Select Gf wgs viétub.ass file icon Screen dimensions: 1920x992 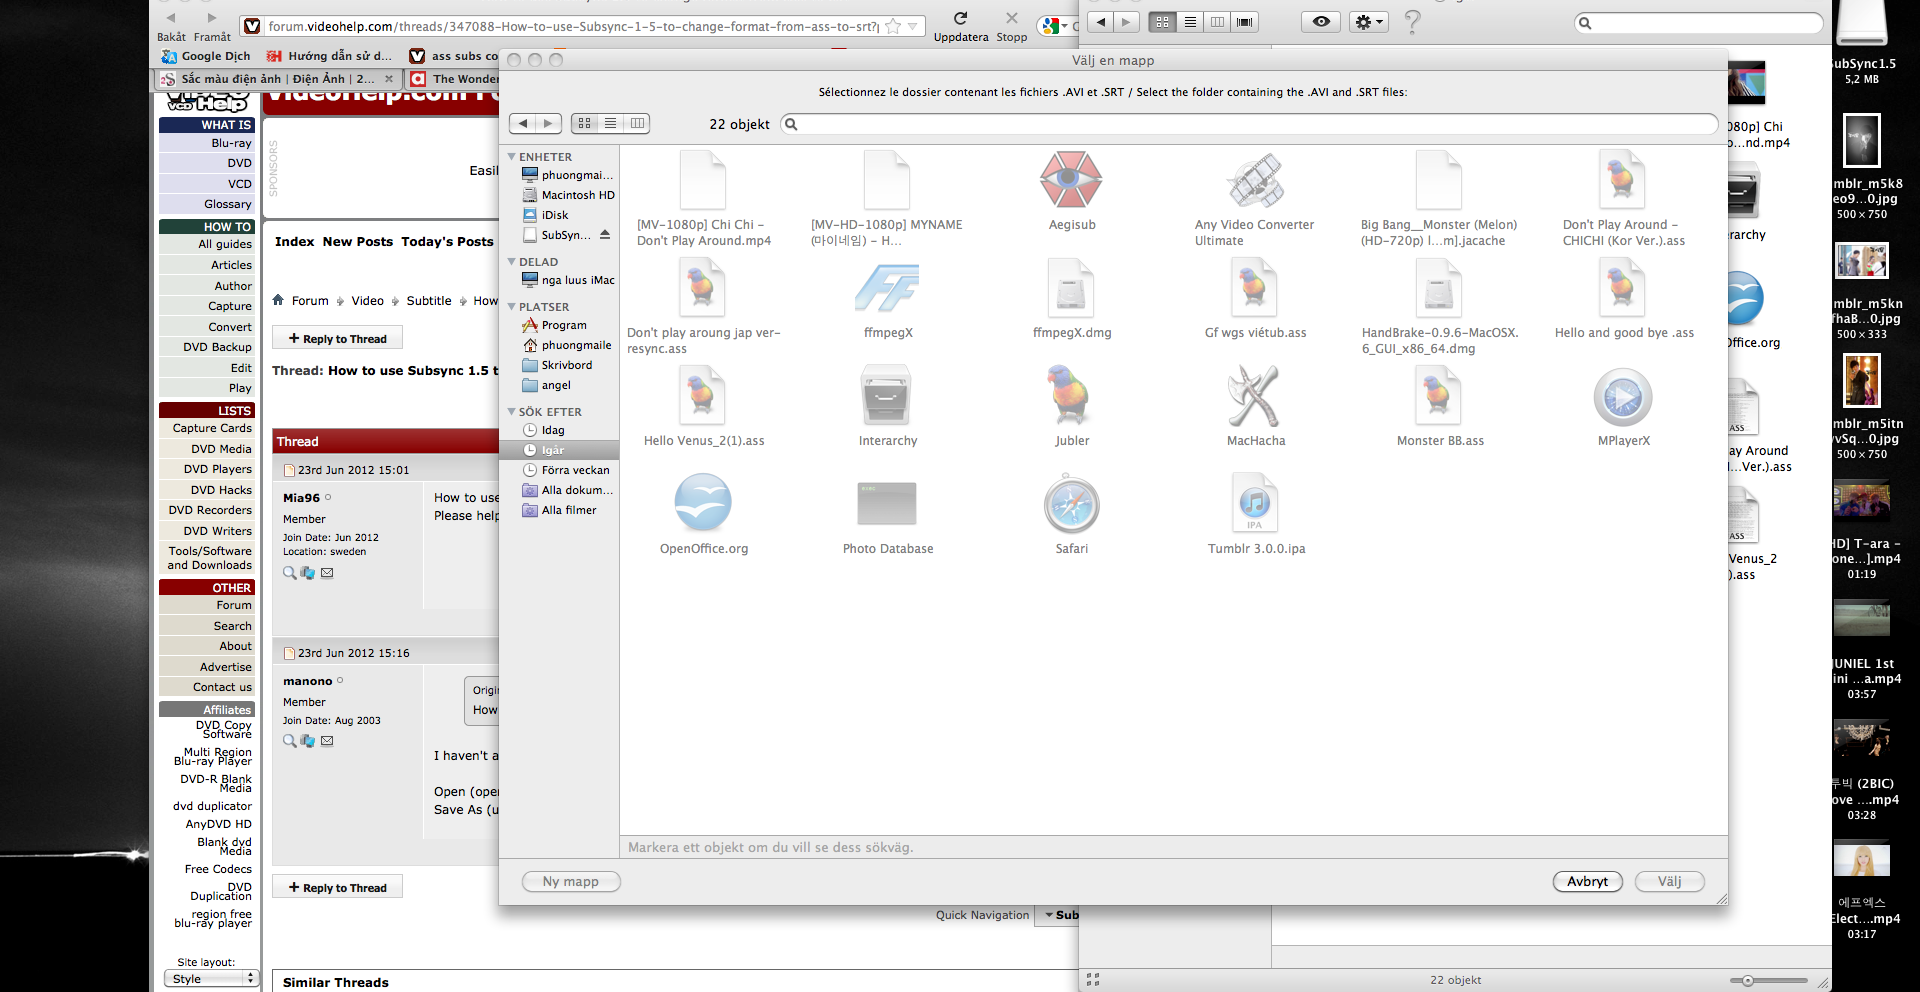click(1255, 288)
